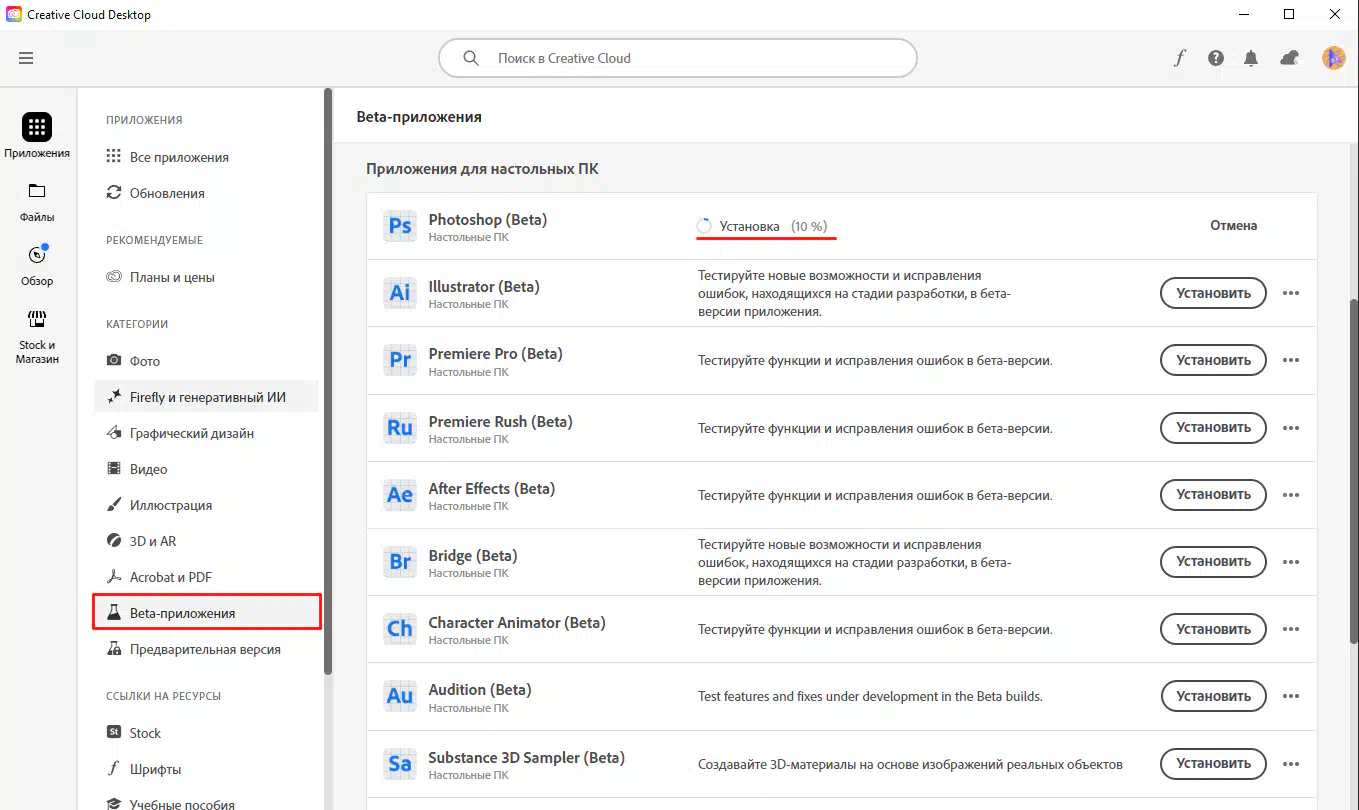This screenshot has height=810, width=1359.
Task: Install Bridge (Beta) with Установить
Action: [x=1213, y=561]
